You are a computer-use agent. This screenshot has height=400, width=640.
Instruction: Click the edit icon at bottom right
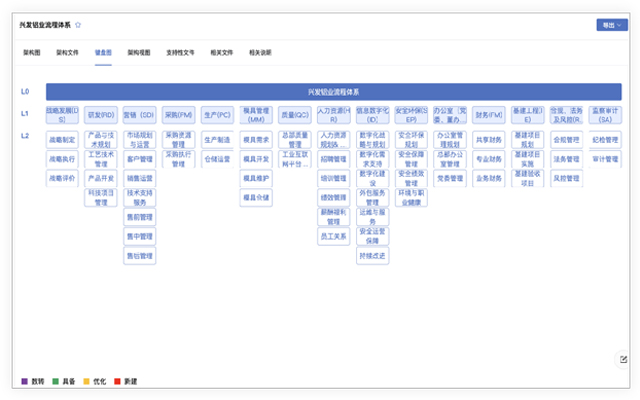[623, 359]
